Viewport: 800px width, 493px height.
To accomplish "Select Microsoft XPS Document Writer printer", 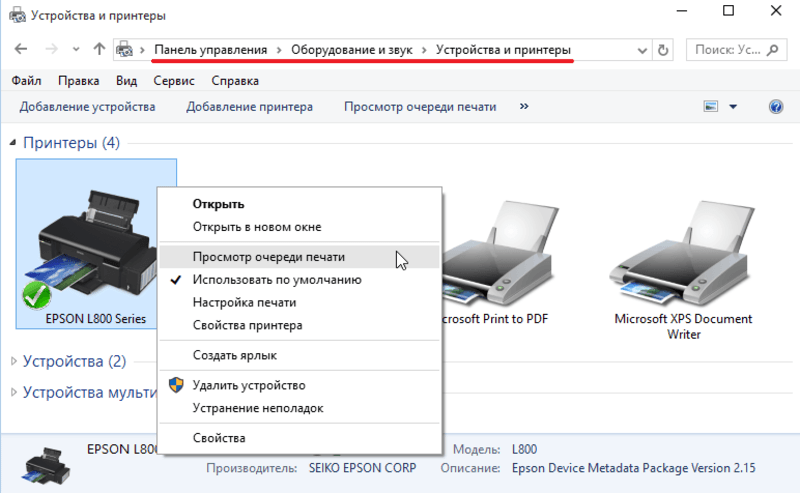I will click(x=683, y=270).
